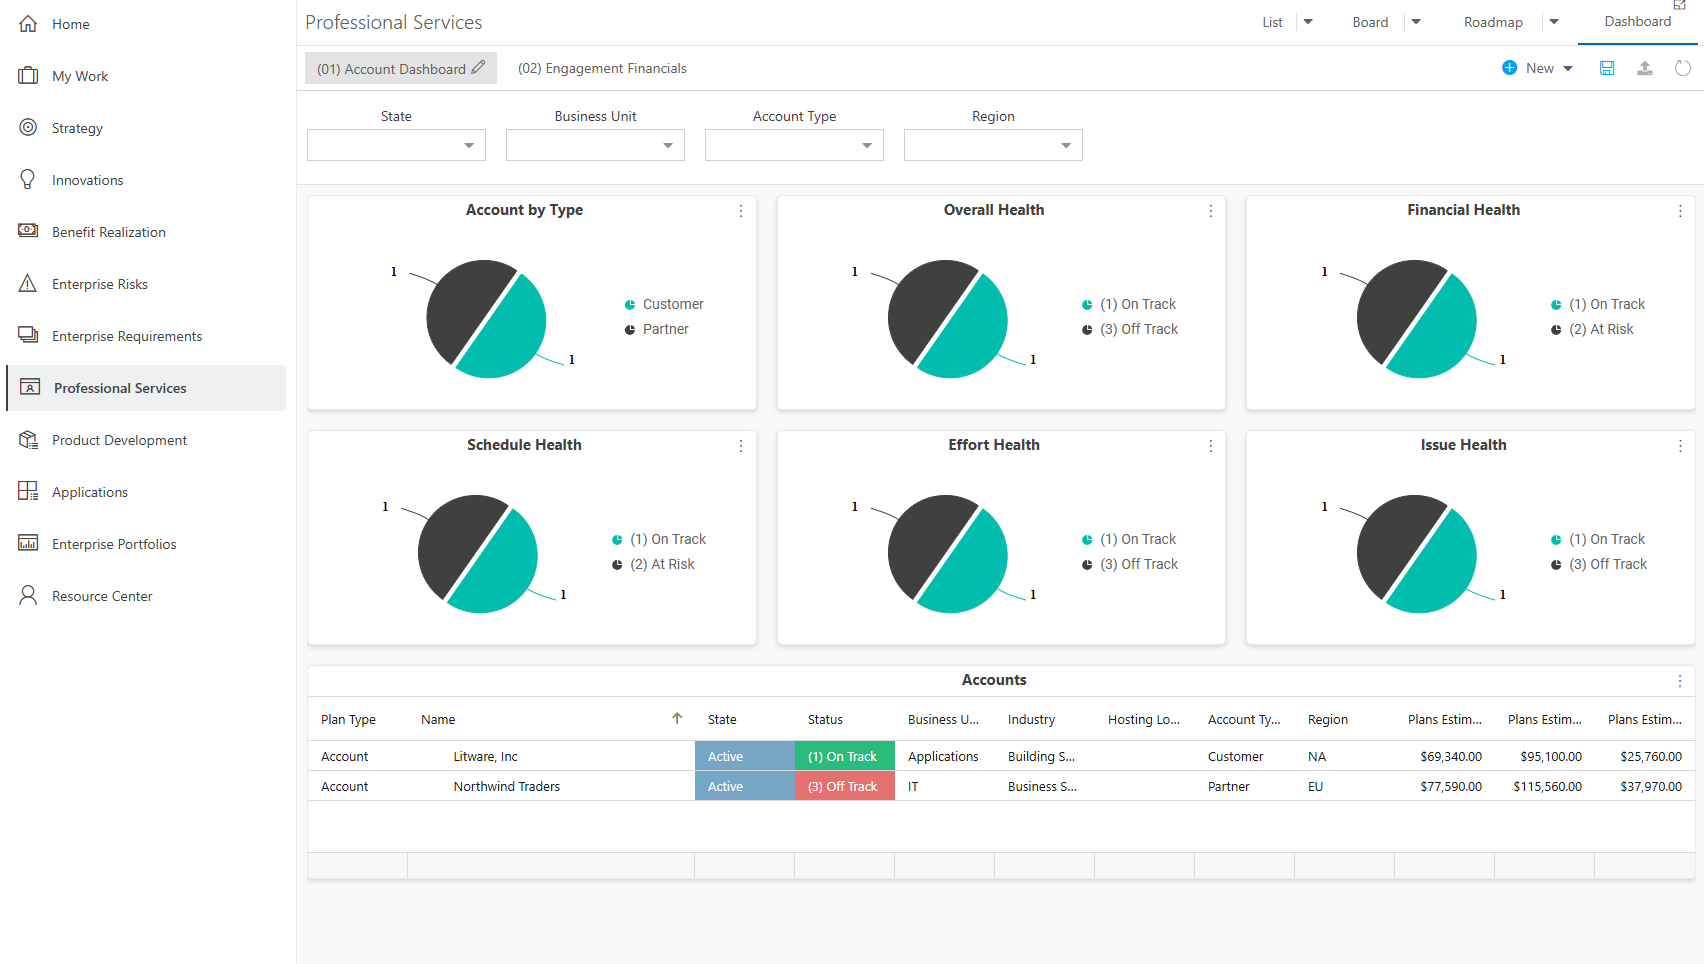This screenshot has height=964, width=1704.
Task: Open Product Development box icon
Action: [28, 440]
